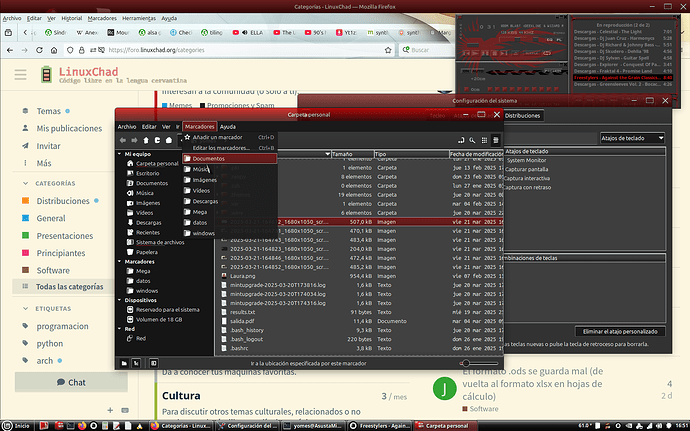Go to previous track in audio player
The height and width of the screenshot is (431, 690).
466,53
